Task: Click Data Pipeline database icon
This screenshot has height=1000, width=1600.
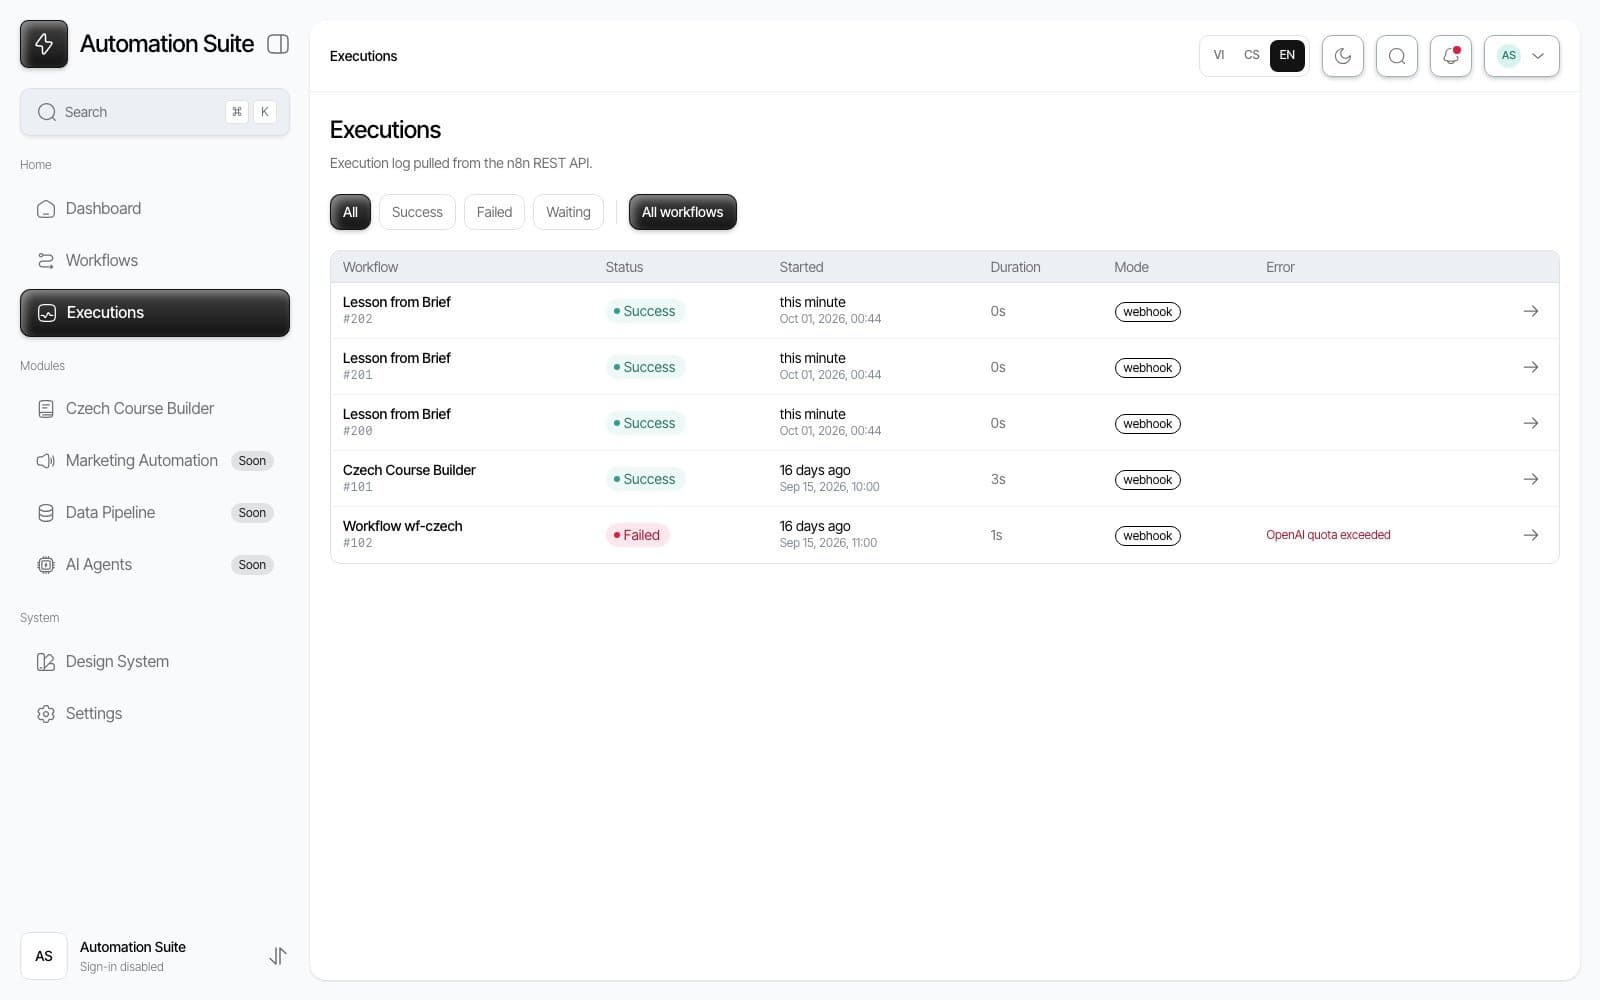Action: 45,513
